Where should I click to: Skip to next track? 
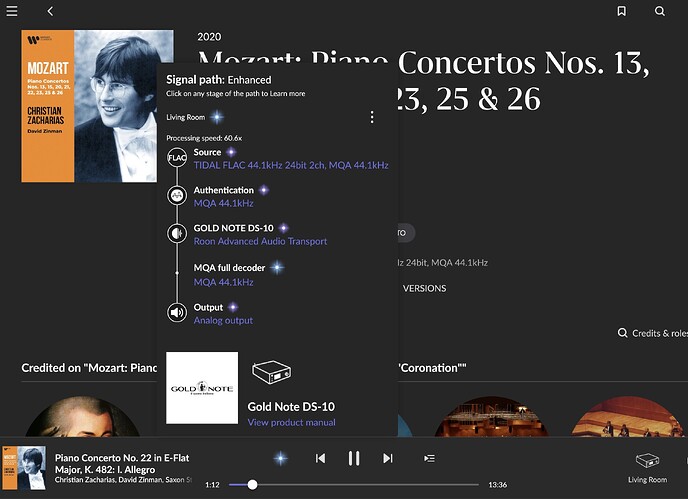(387, 459)
